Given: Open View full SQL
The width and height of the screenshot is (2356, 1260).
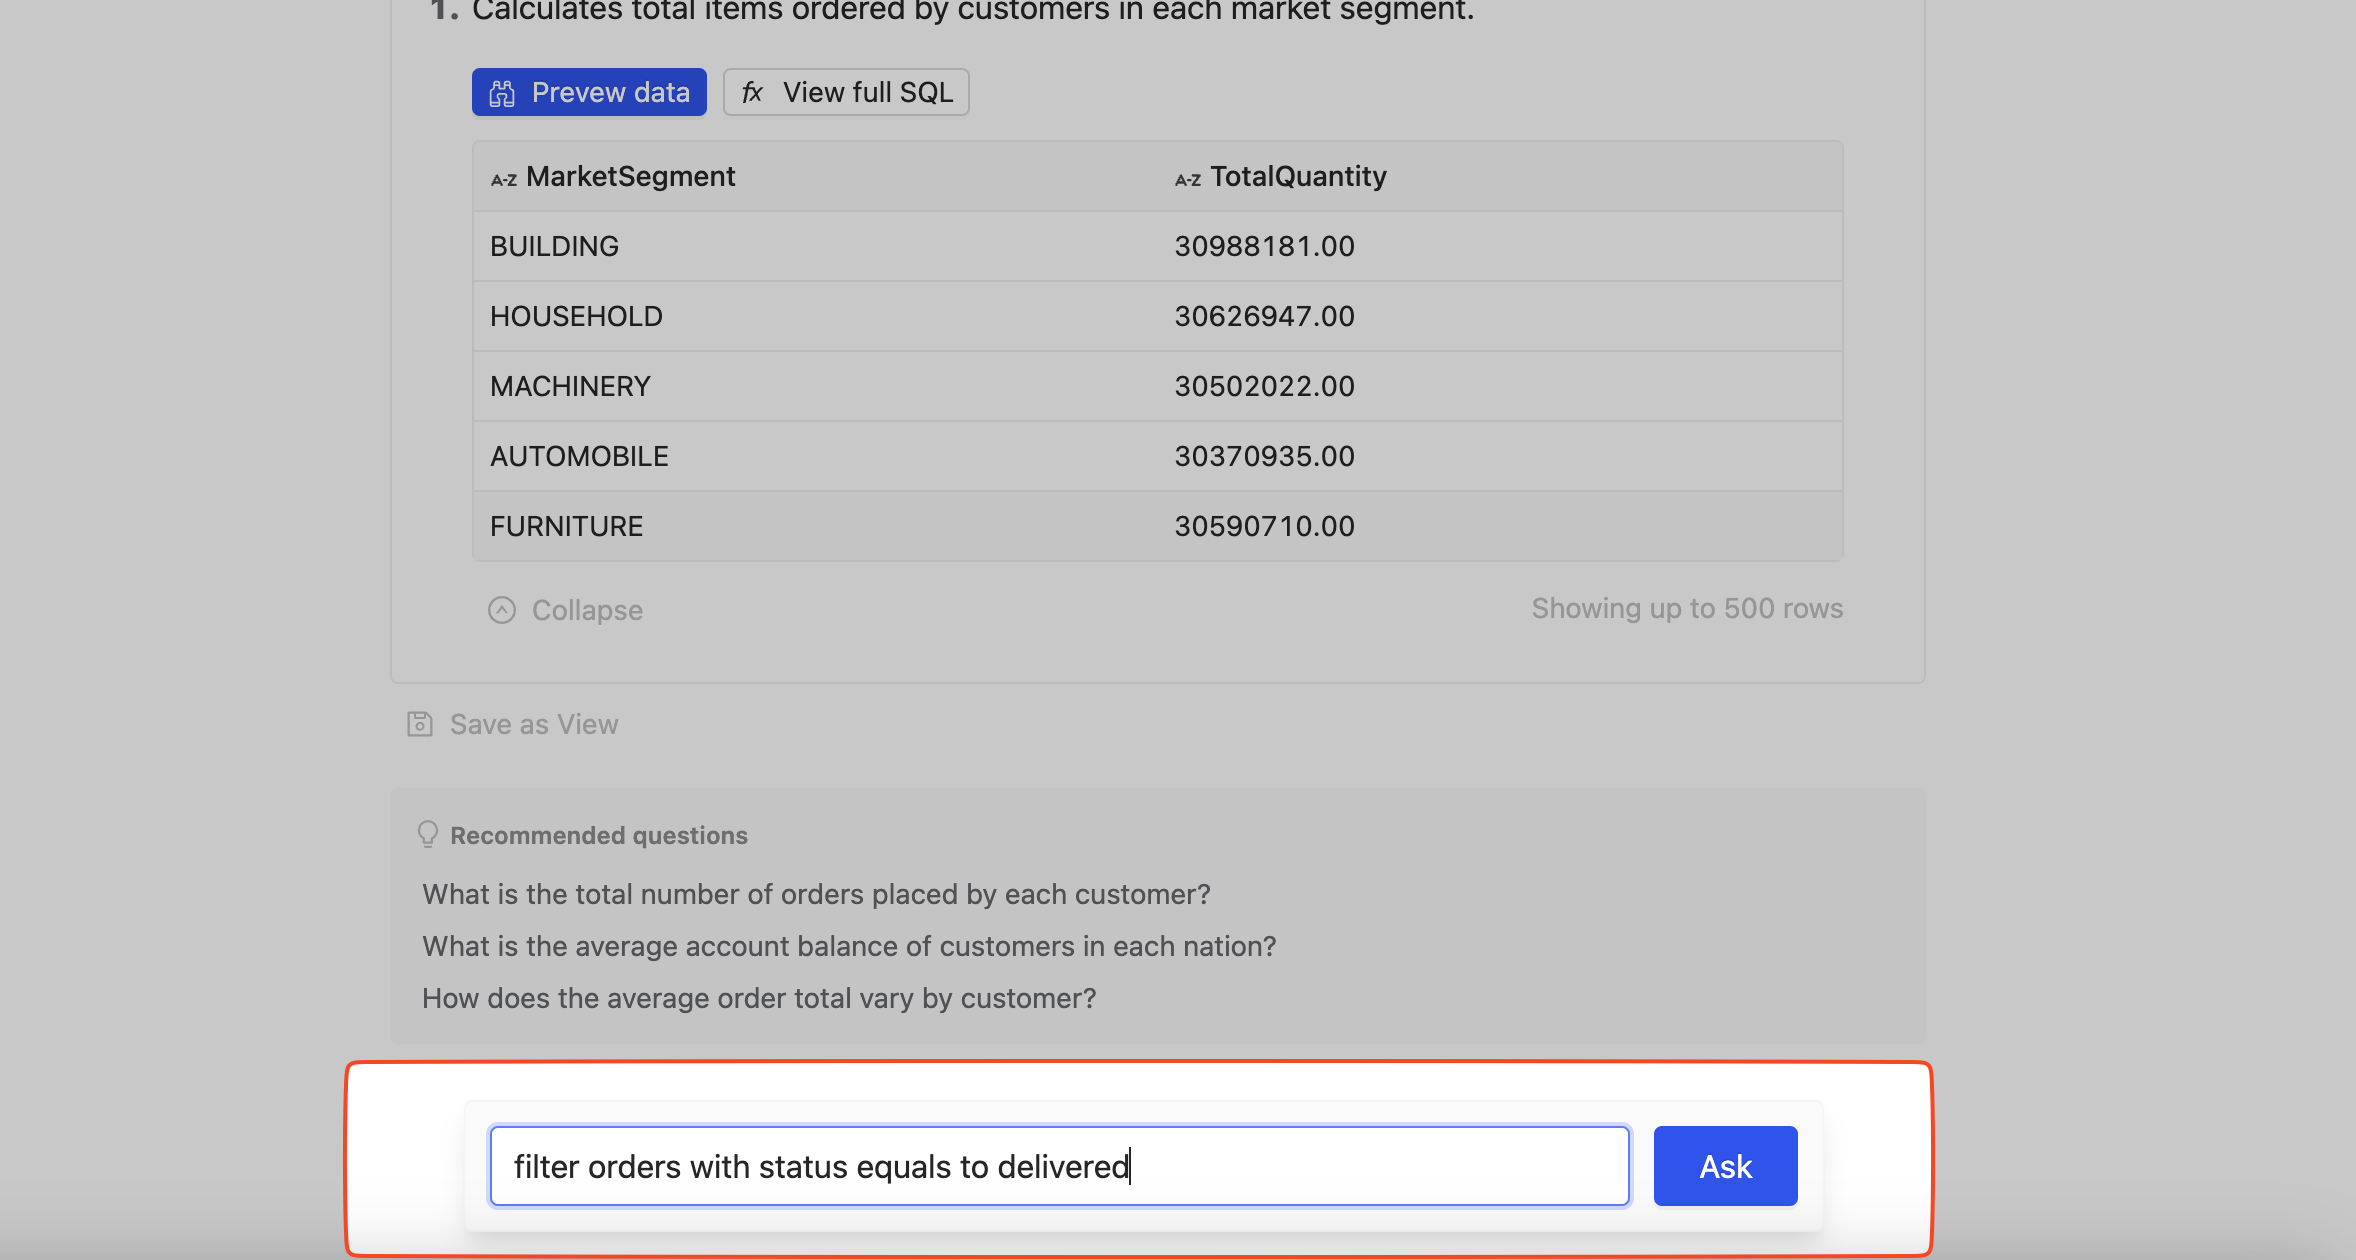Looking at the screenshot, I should (846, 92).
